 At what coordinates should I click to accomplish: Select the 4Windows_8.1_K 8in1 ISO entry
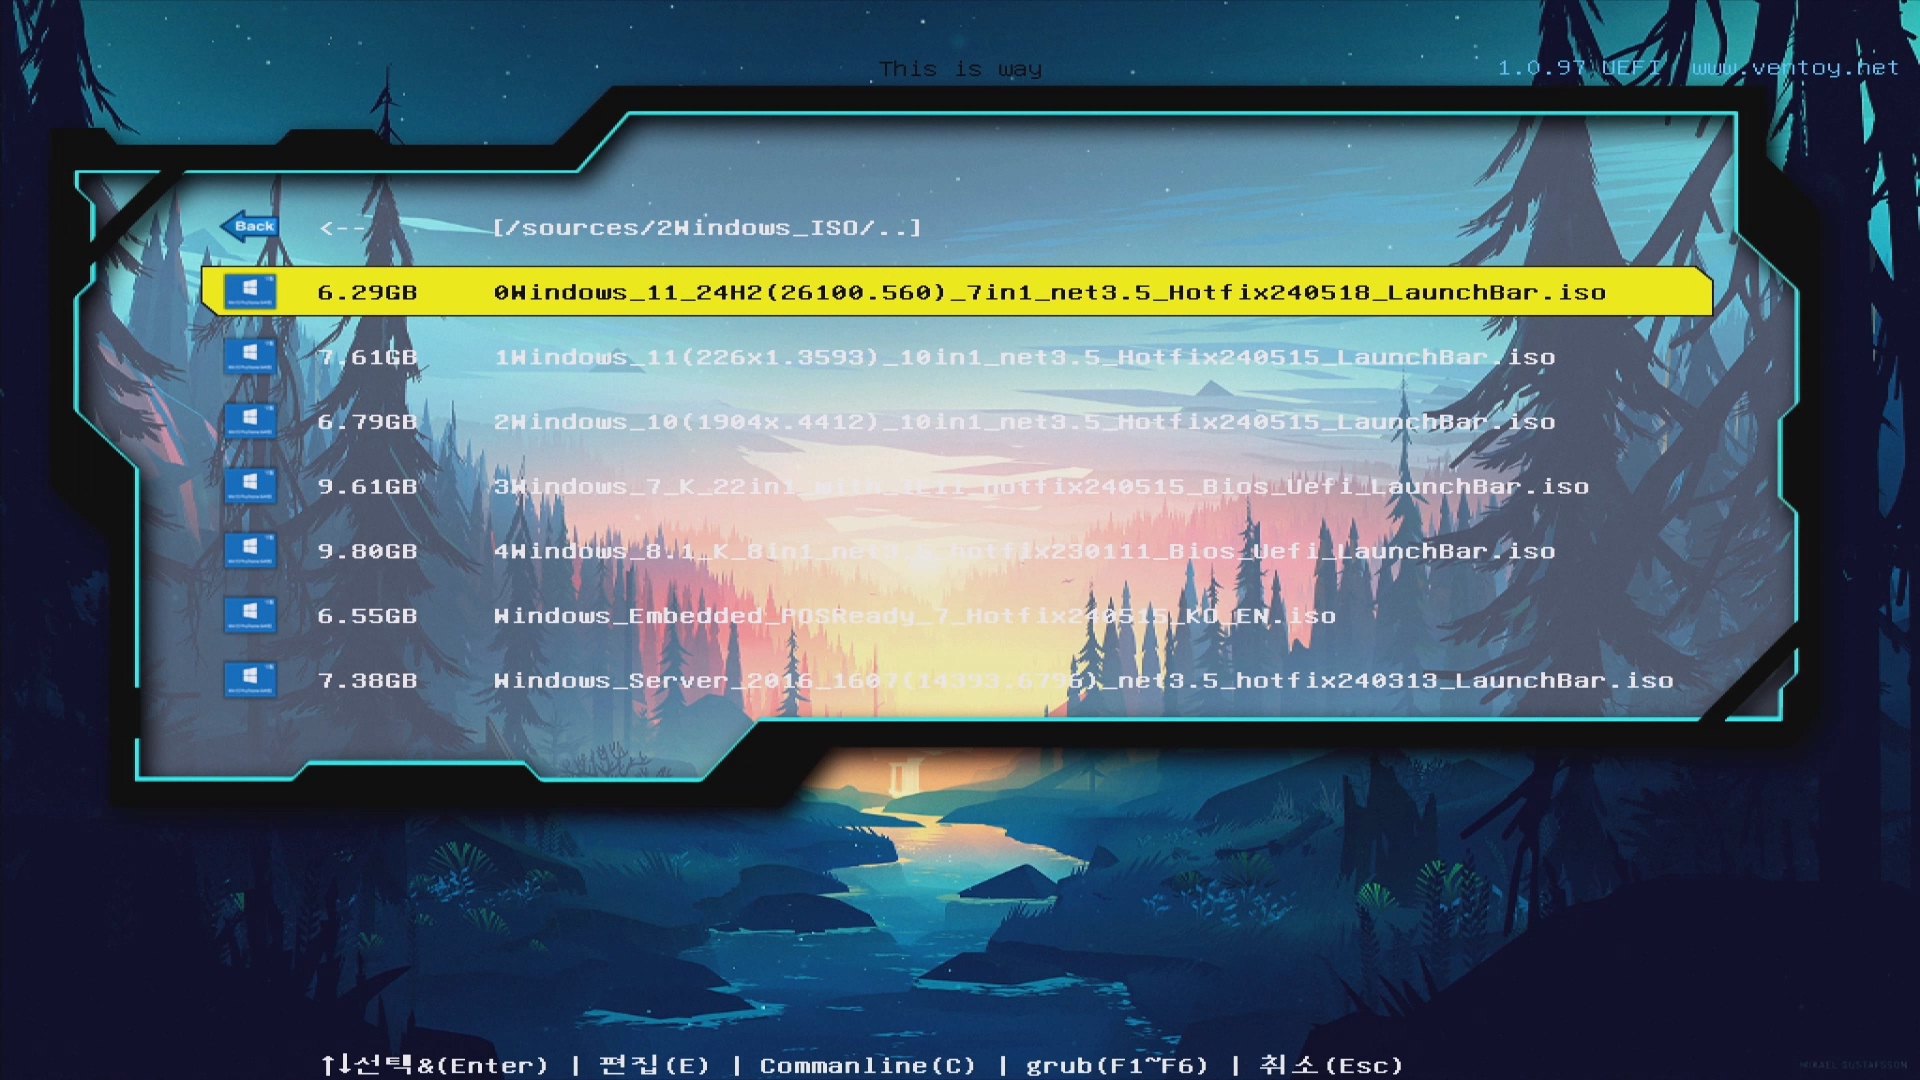(x=1024, y=552)
